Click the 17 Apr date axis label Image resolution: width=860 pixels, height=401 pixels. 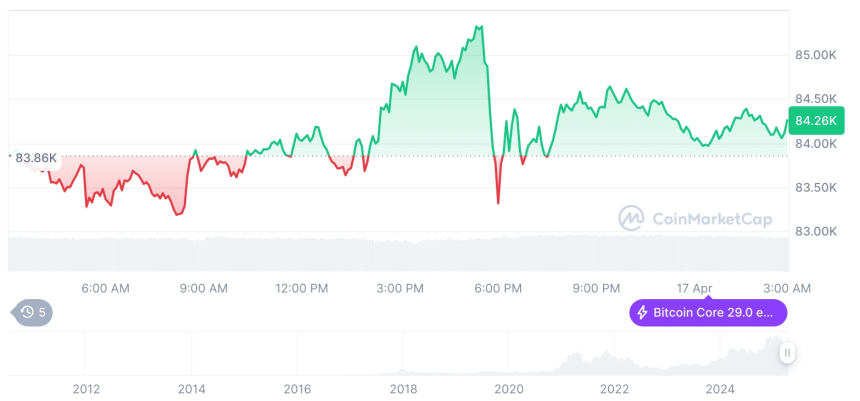pos(694,288)
